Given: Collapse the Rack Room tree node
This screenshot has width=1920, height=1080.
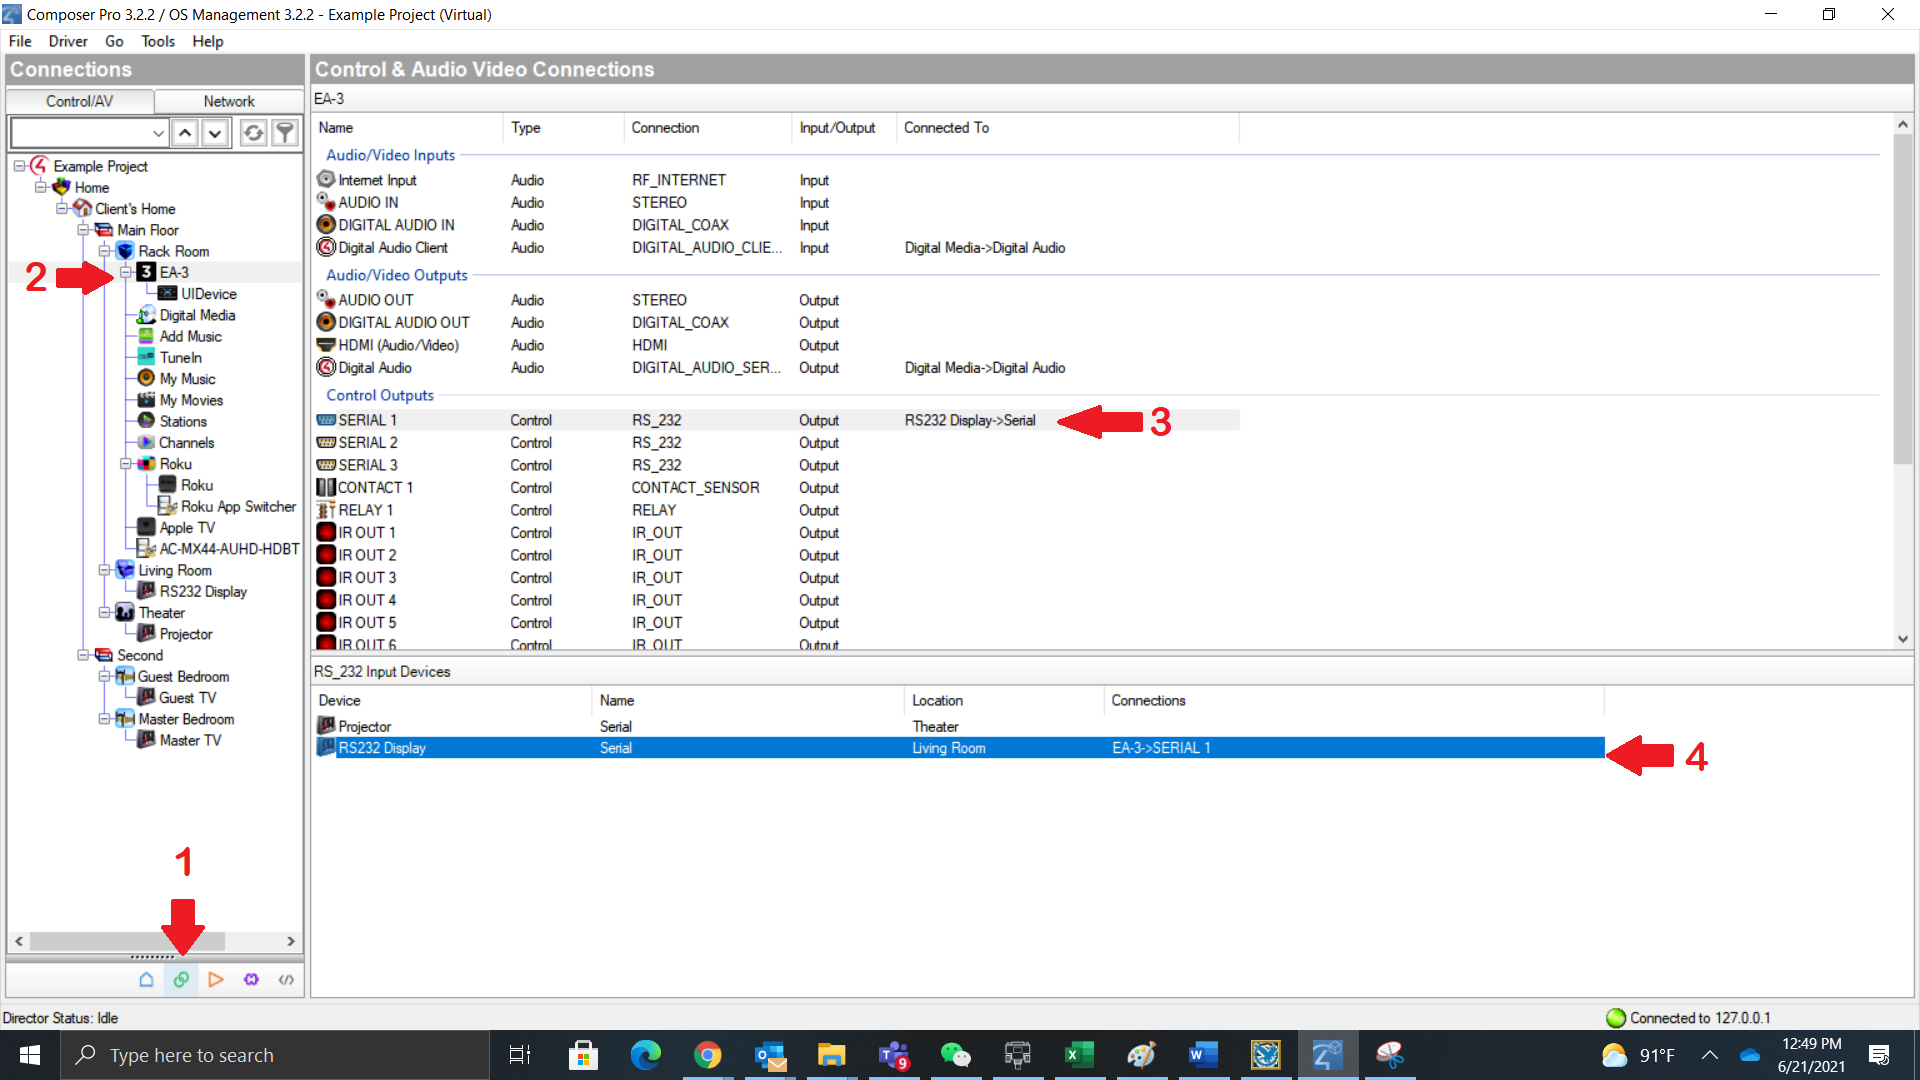Looking at the screenshot, I should pyautogui.click(x=104, y=251).
